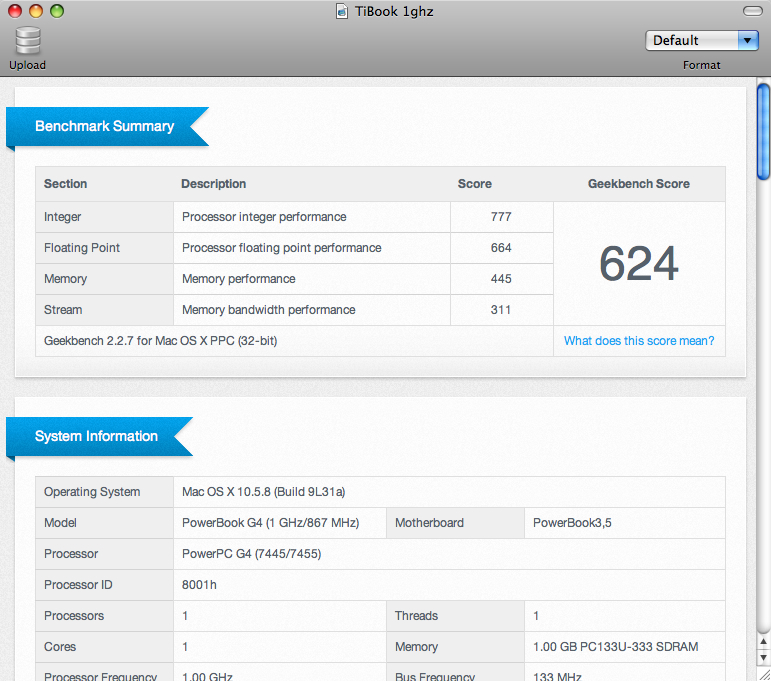Image resolution: width=771 pixels, height=681 pixels.
Task: Click "PowerBook G4 (1 GHz/867 MHz)" value
Action: [270, 523]
